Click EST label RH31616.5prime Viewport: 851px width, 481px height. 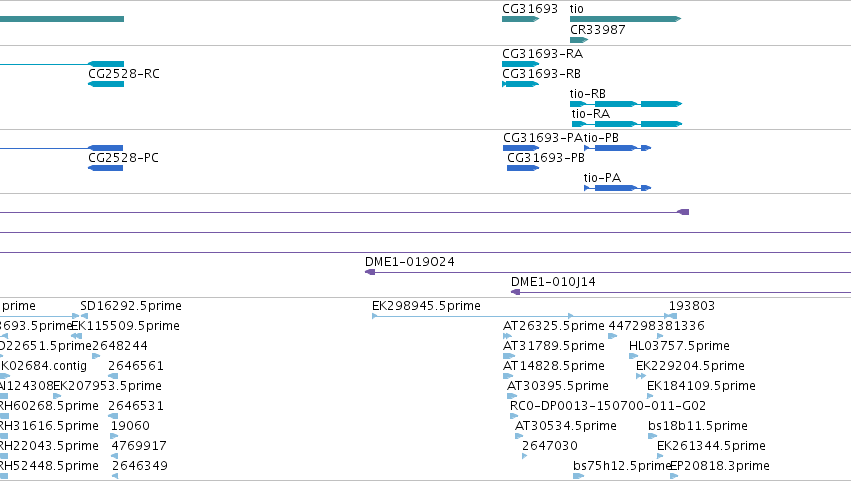pos(49,426)
